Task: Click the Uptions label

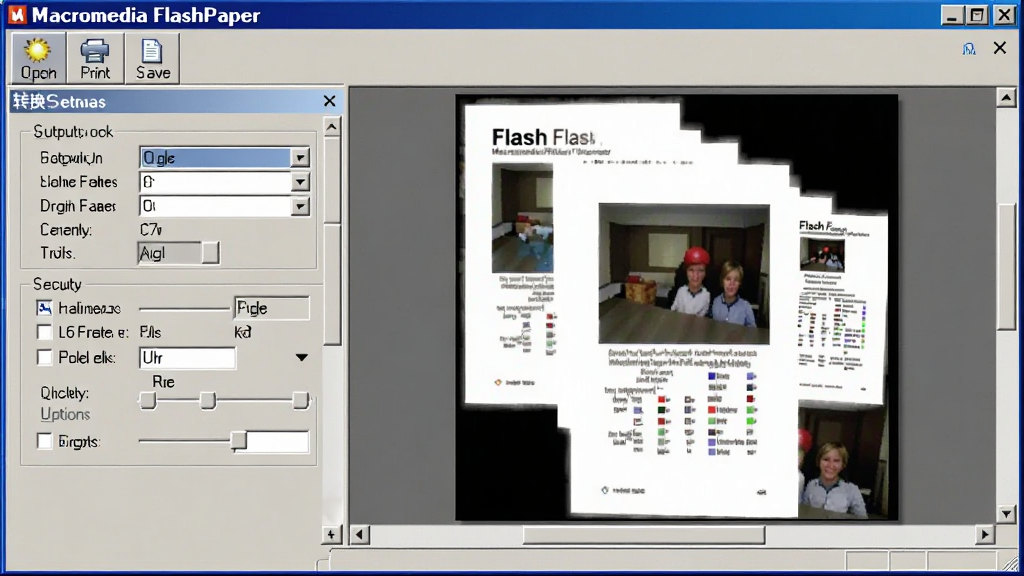Action: click(65, 415)
